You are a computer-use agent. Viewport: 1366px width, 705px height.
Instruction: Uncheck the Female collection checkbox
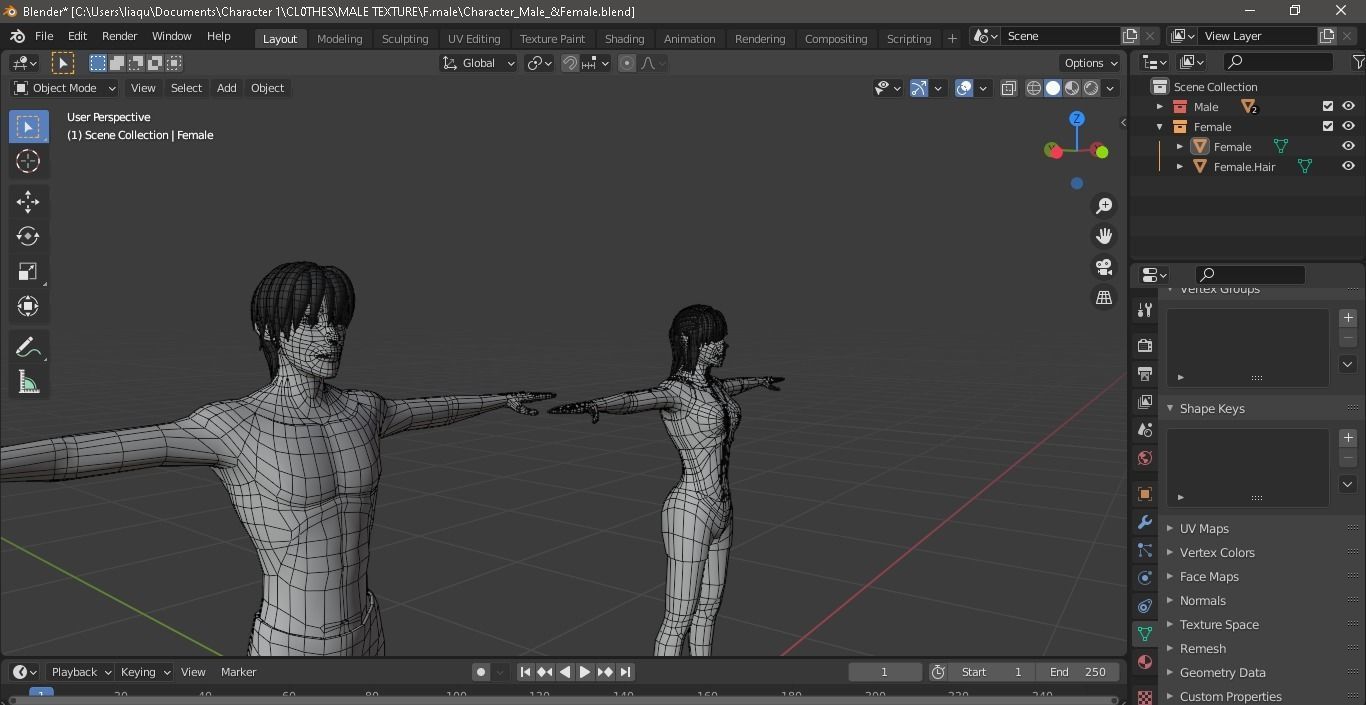[x=1328, y=126]
